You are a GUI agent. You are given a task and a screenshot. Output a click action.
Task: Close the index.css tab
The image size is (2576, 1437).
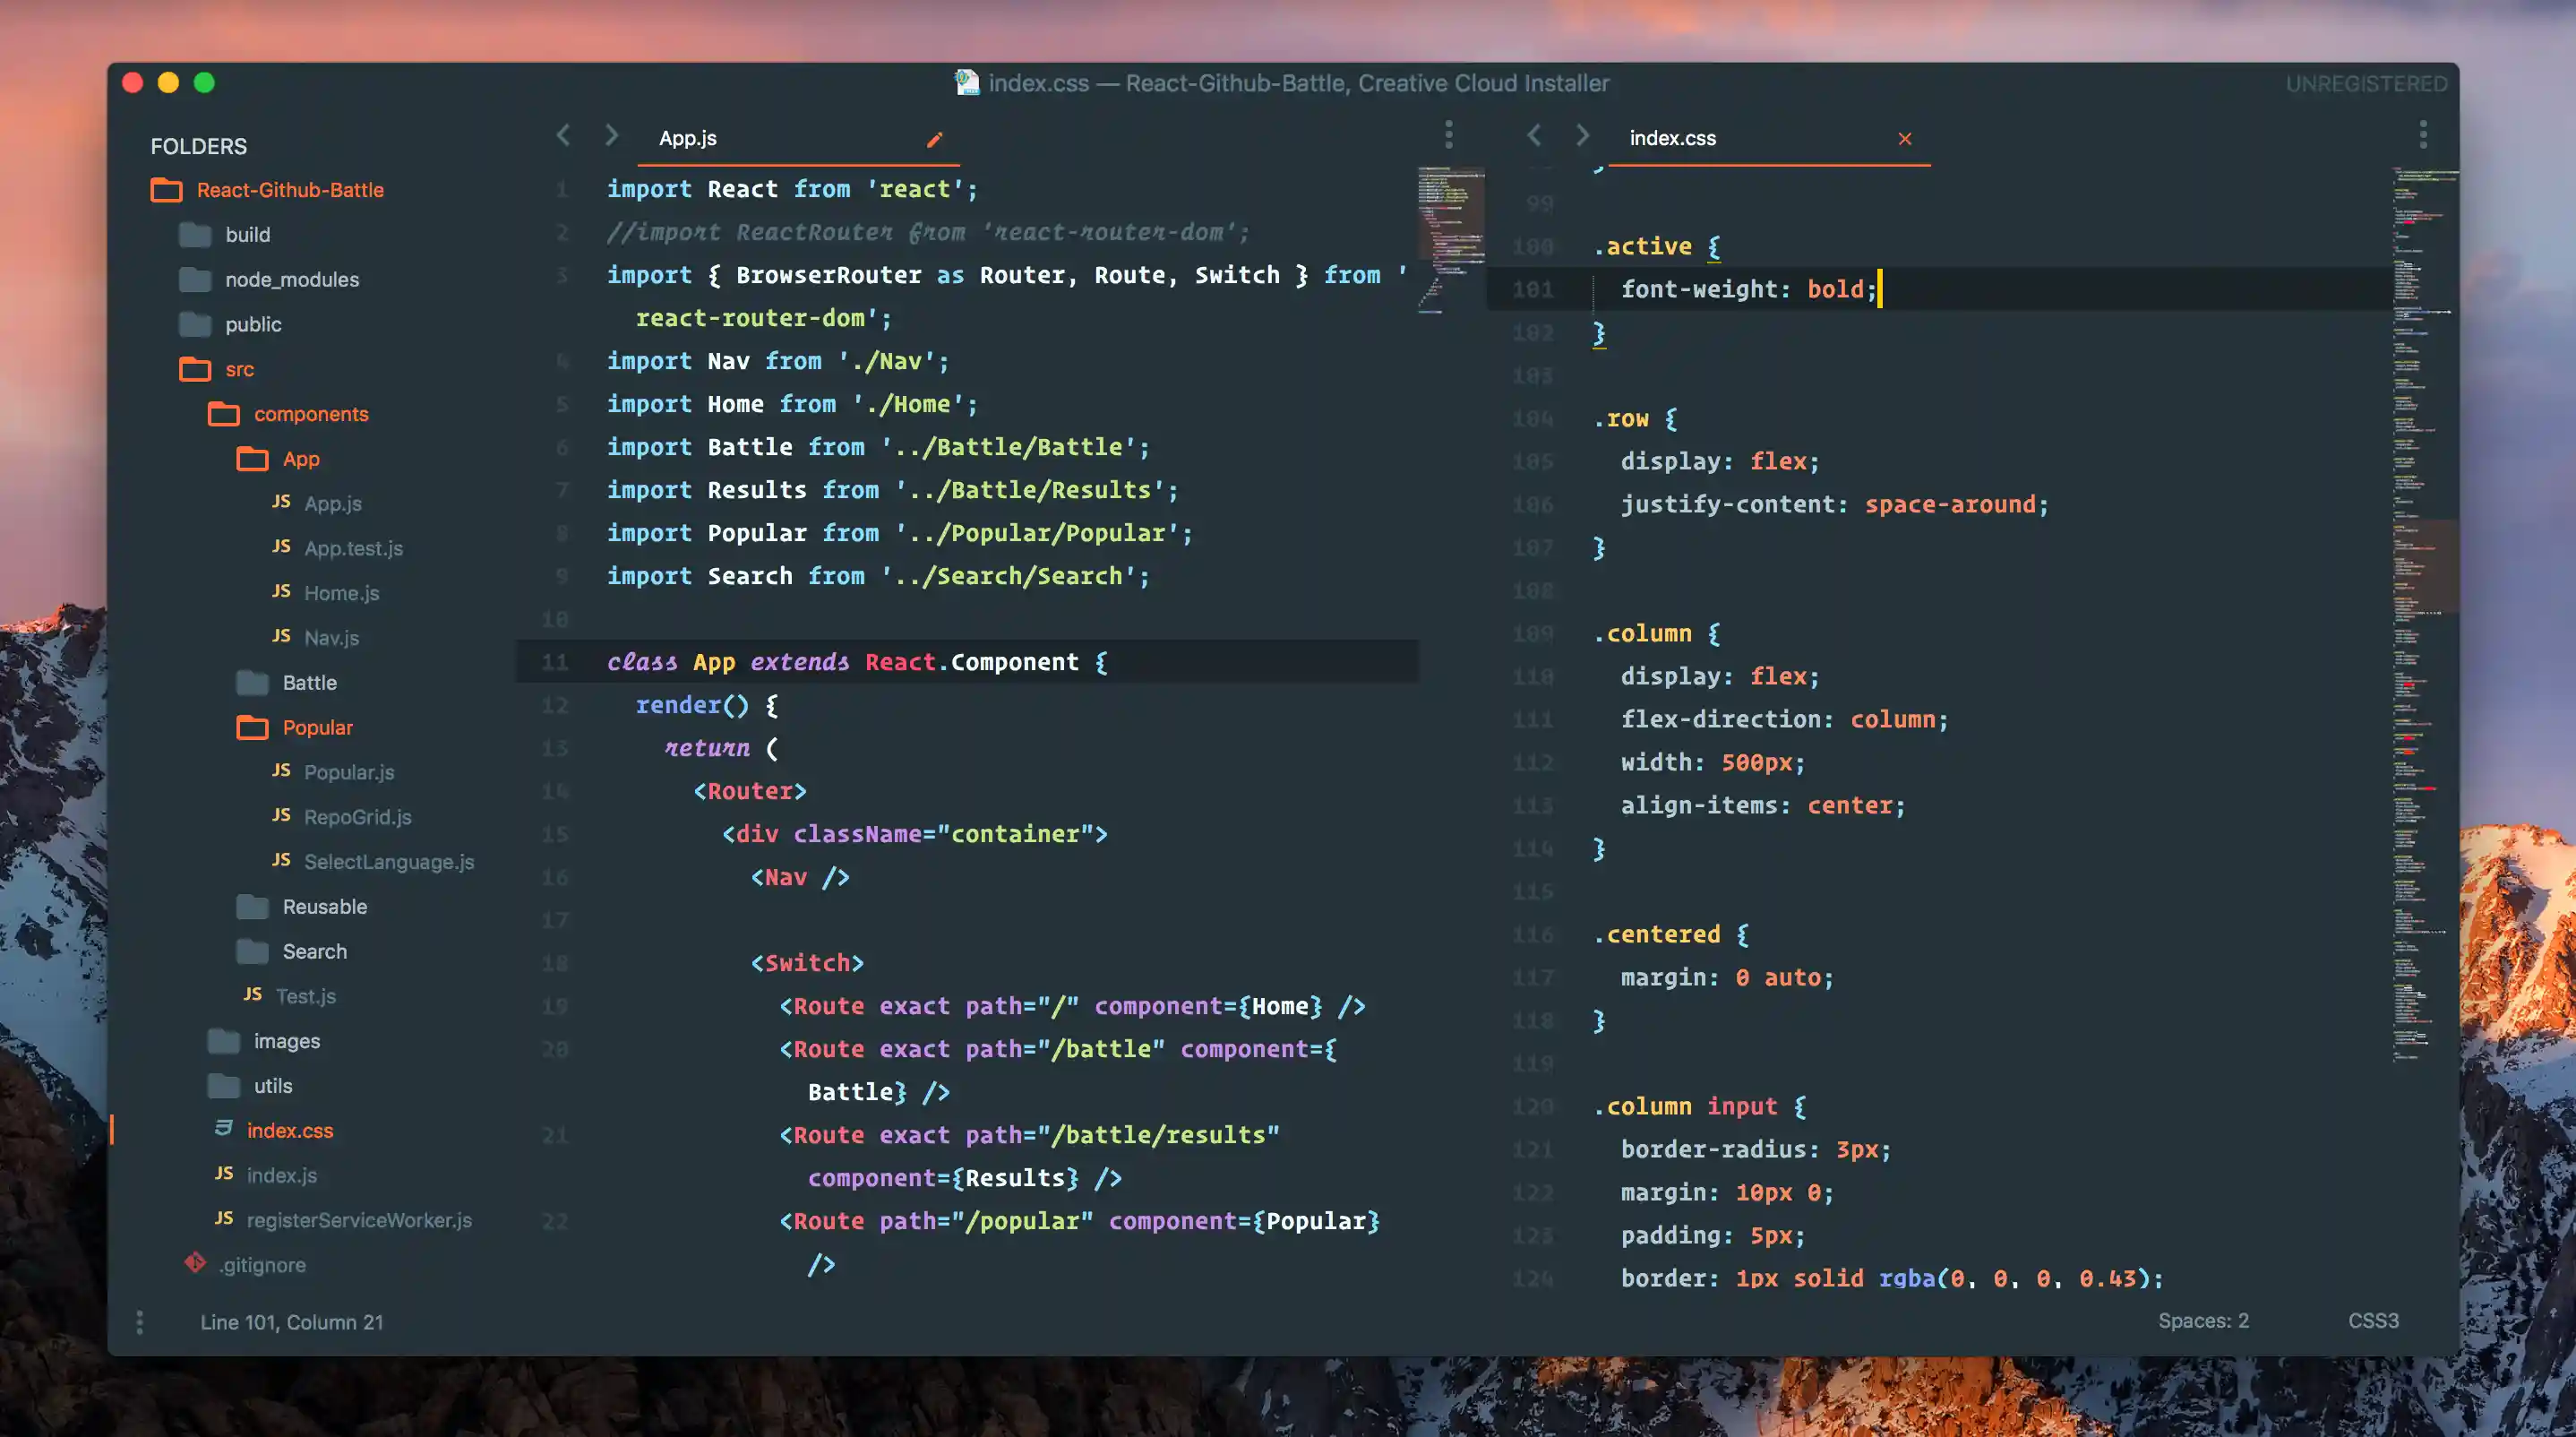[x=1904, y=139]
